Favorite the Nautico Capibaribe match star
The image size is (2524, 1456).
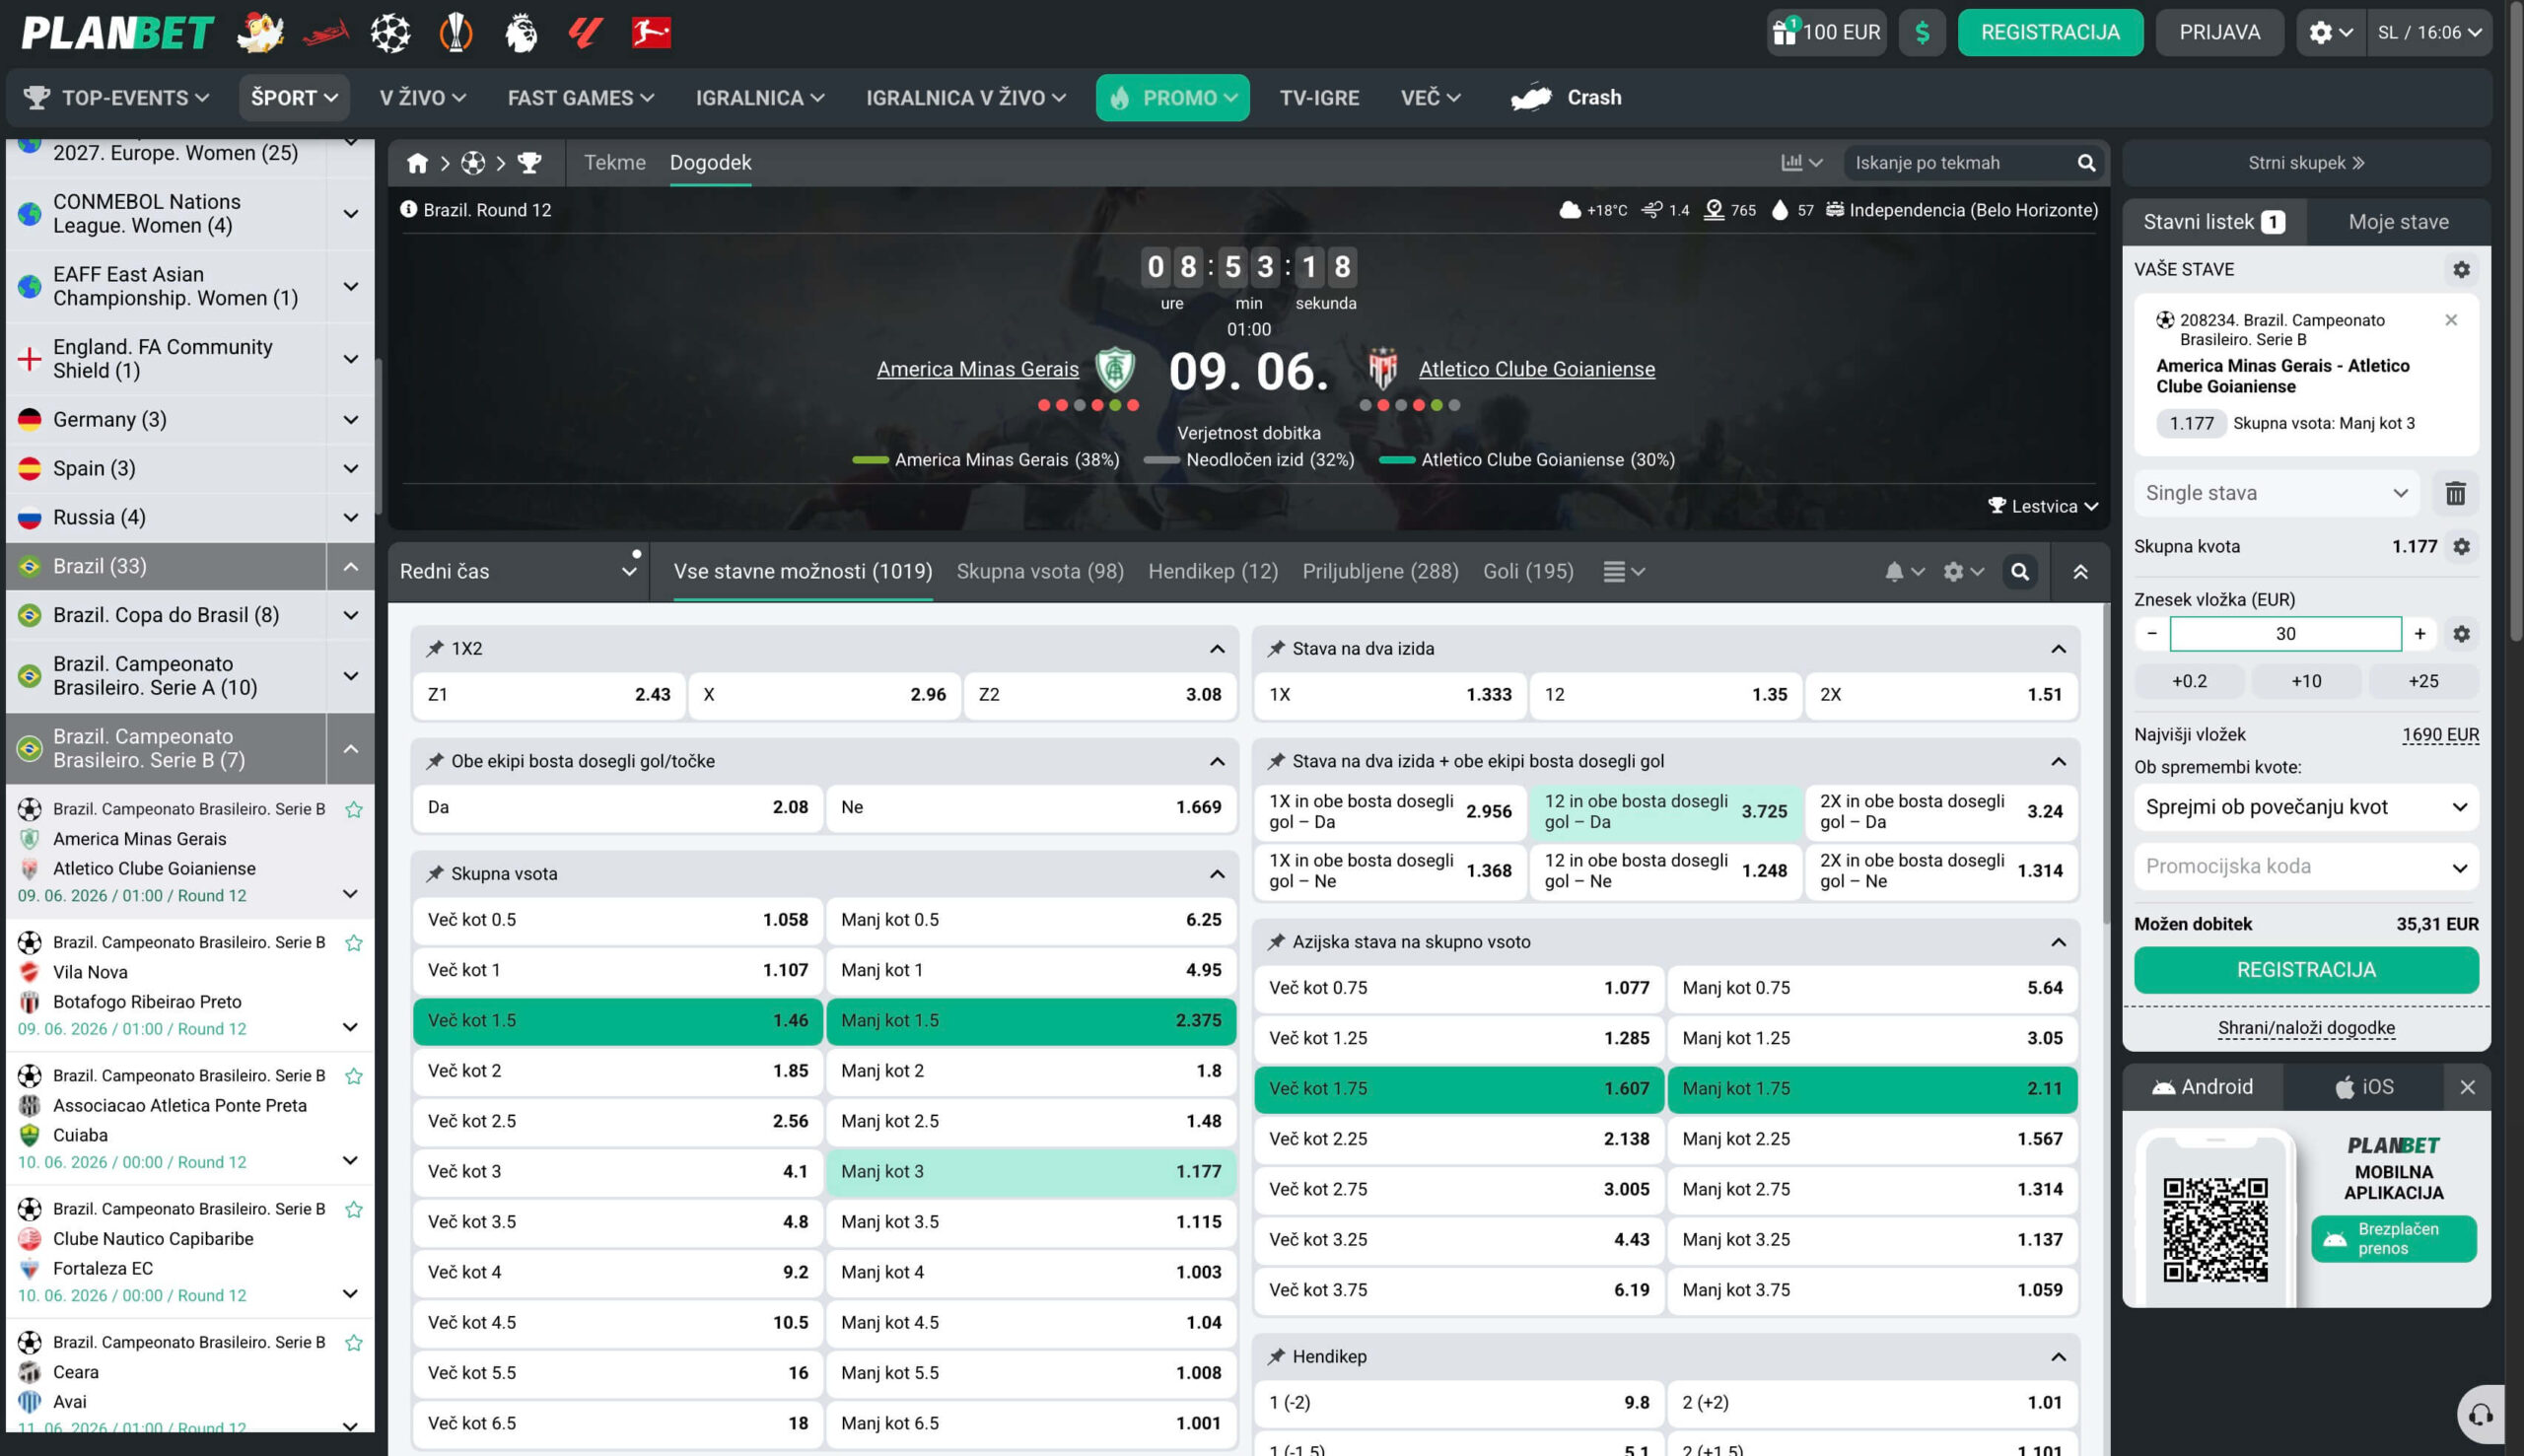(354, 1209)
